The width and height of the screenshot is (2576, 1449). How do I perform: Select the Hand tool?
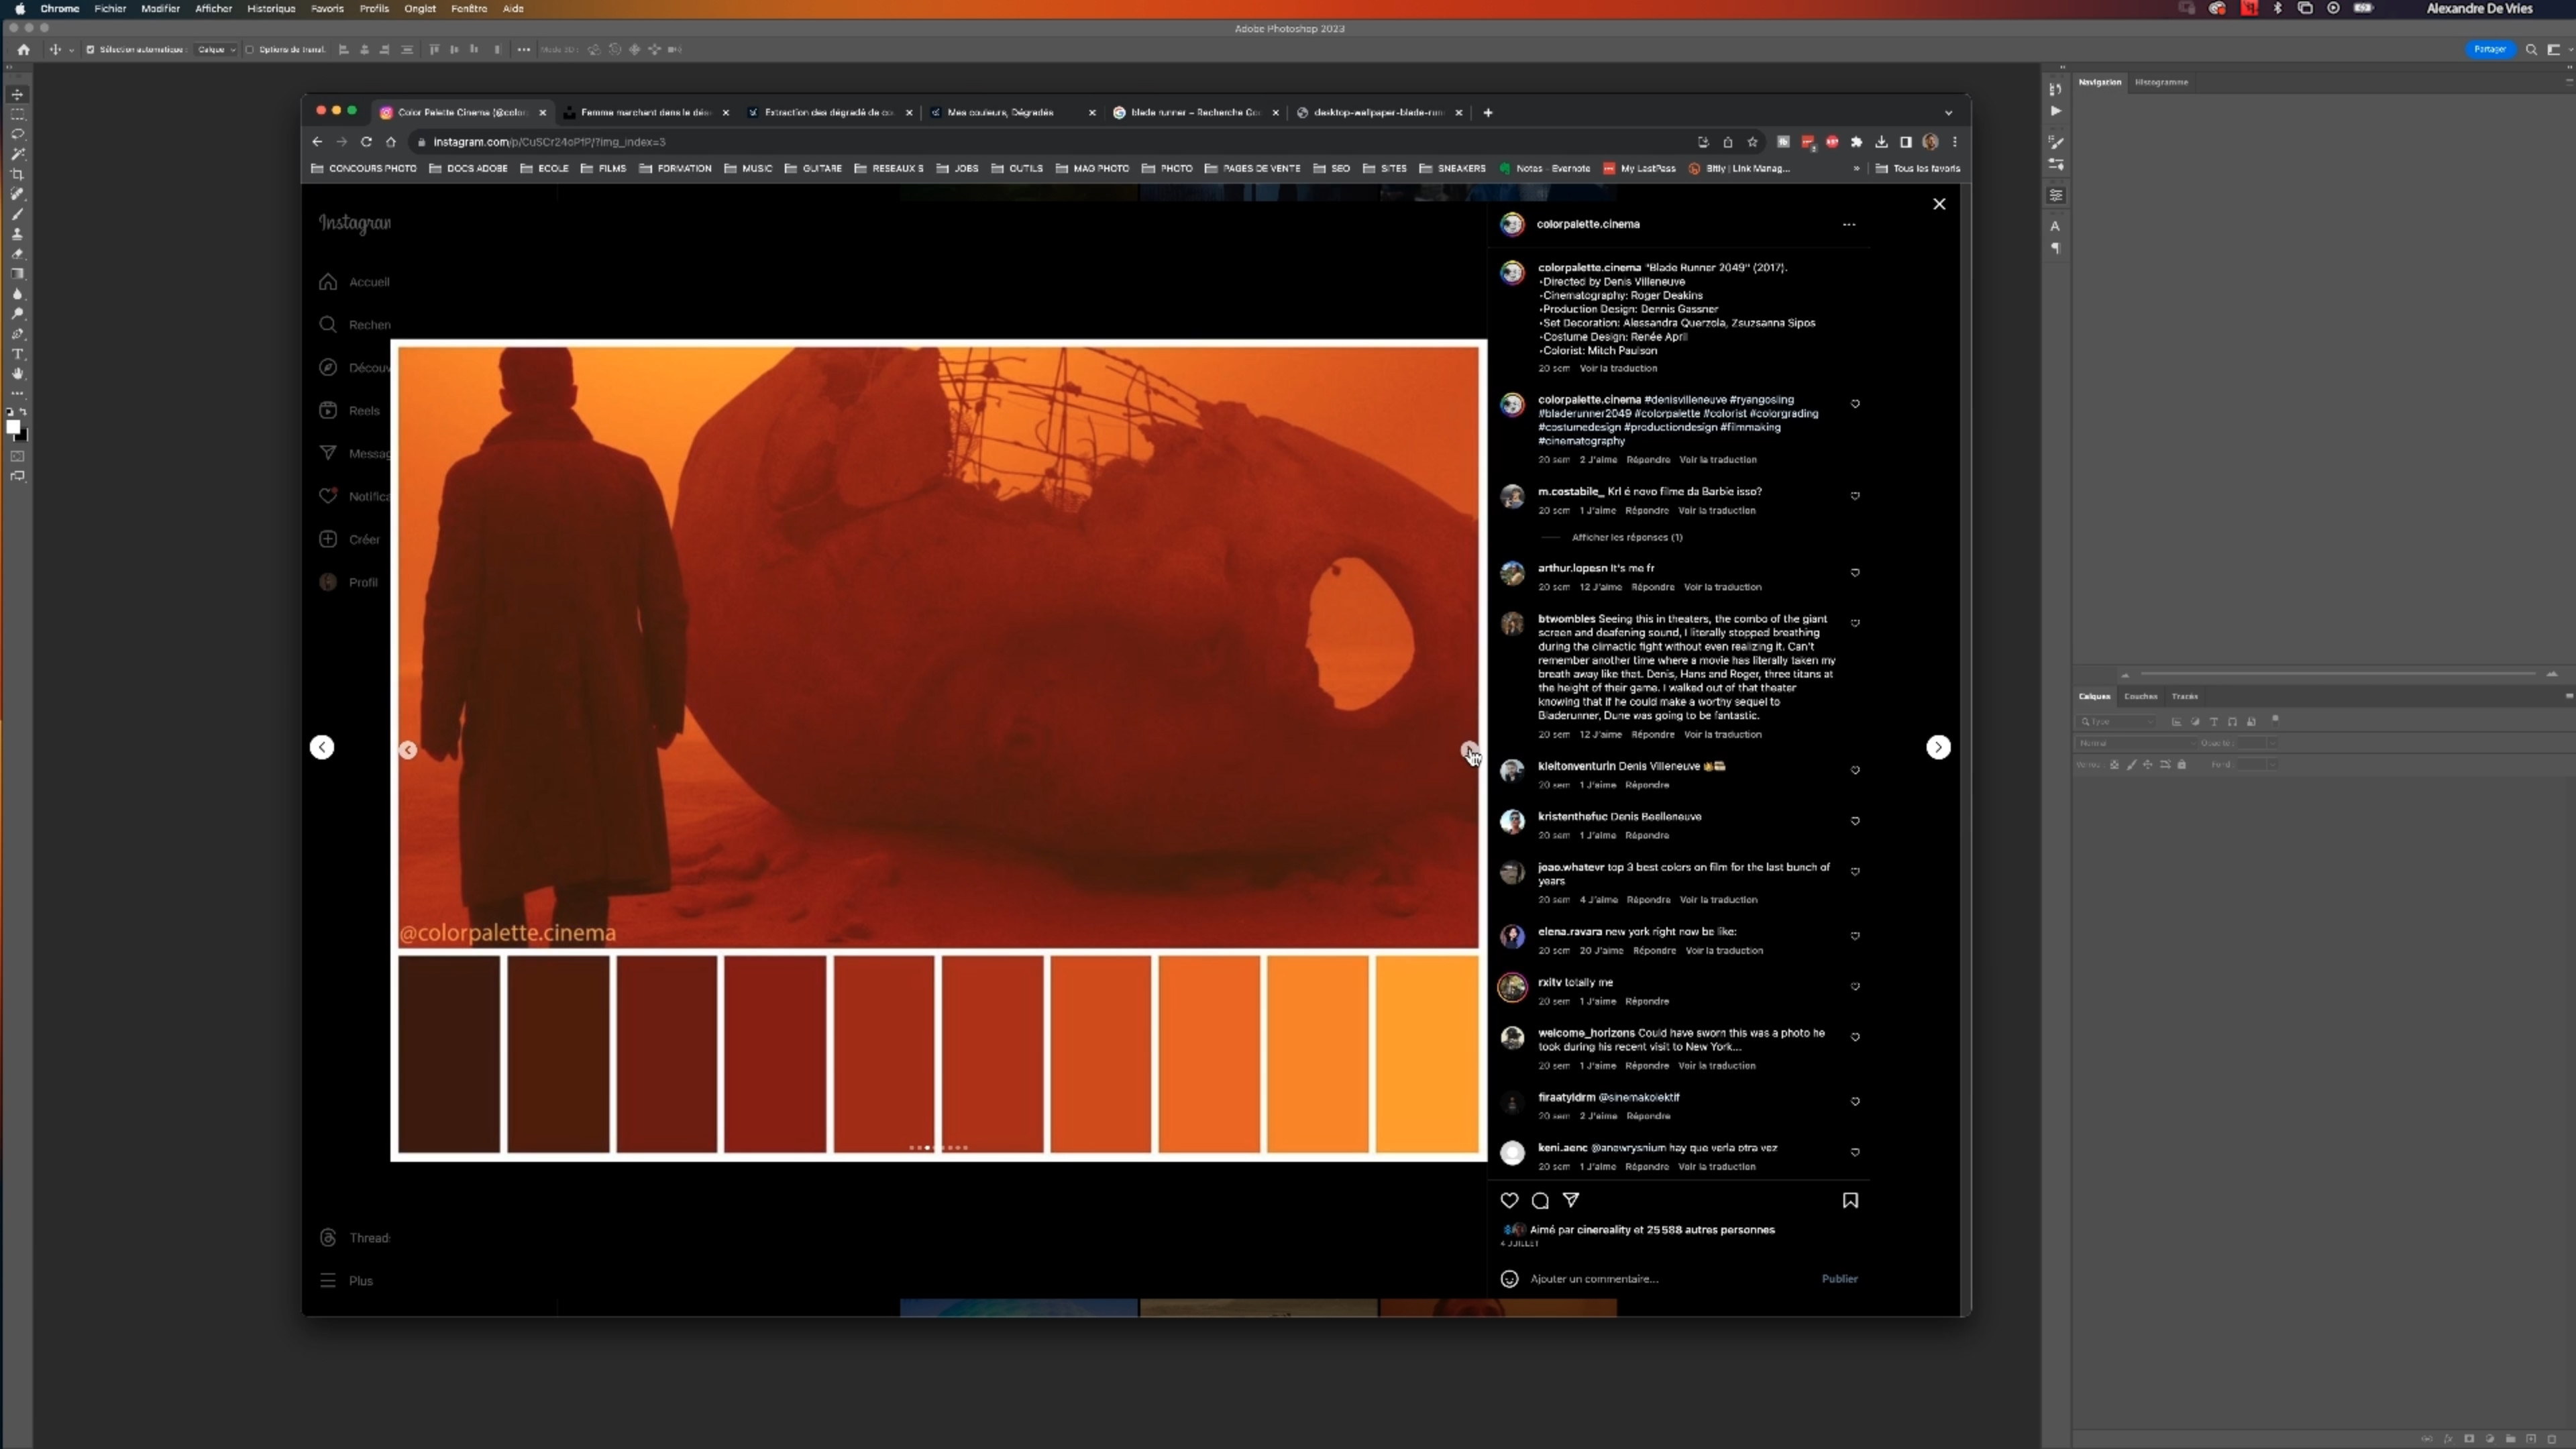coord(17,374)
